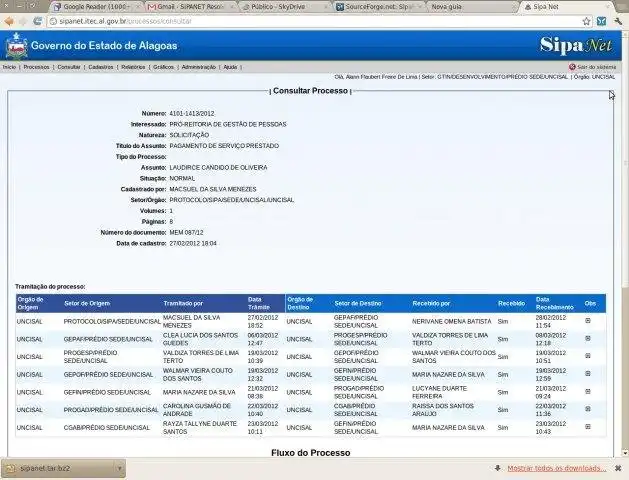The width and height of the screenshot is (629, 480).
Task: Open the Relatórios menu
Action: pyautogui.click(x=133, y=67)
